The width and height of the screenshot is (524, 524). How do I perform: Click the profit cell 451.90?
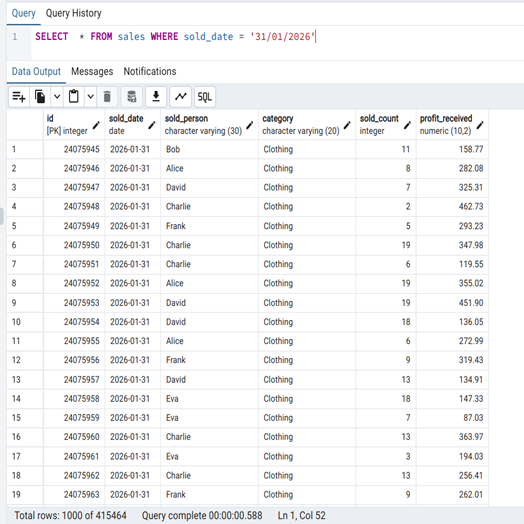click(x=452, y=303)
